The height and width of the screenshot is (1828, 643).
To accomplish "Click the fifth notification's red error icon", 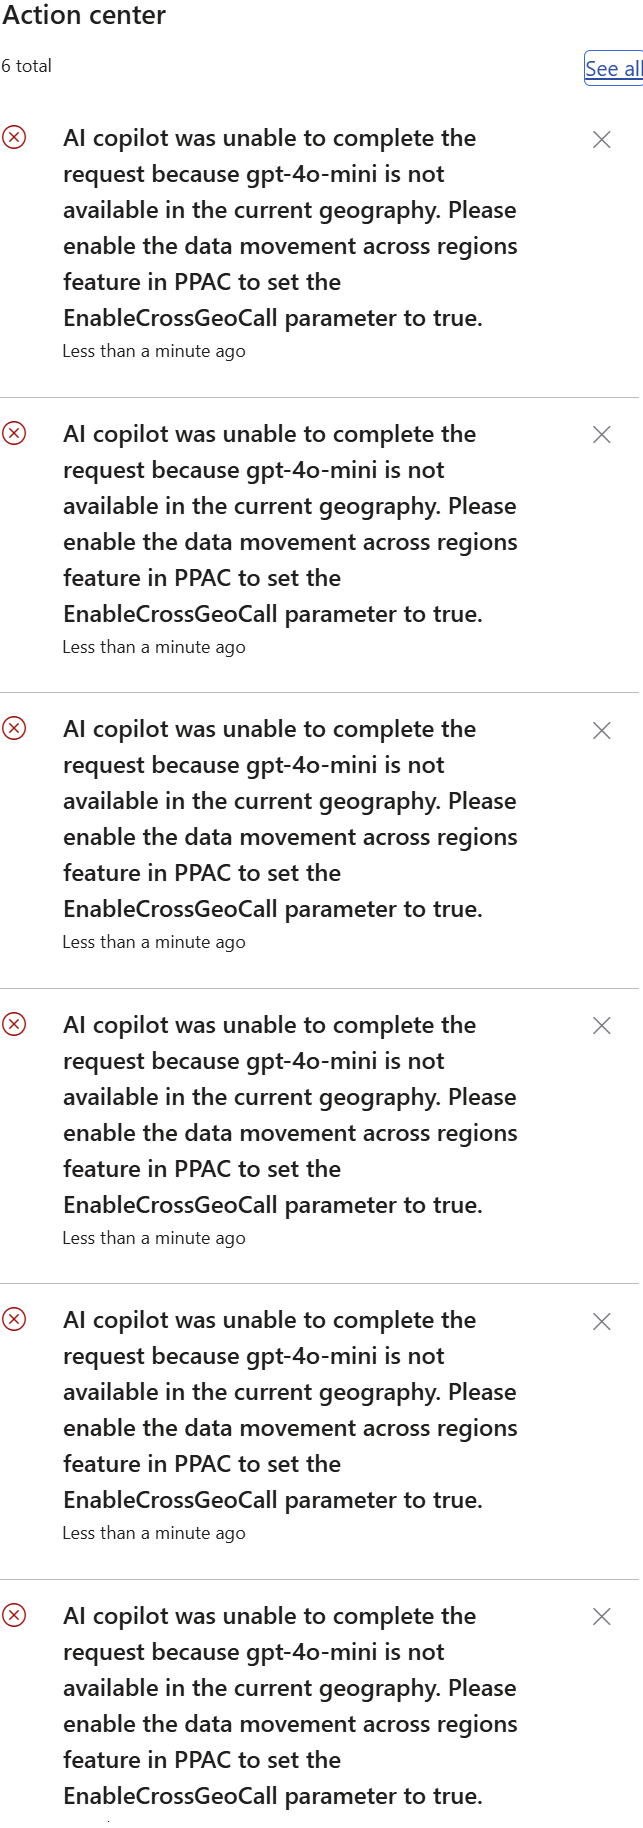I will (14, 1319).
